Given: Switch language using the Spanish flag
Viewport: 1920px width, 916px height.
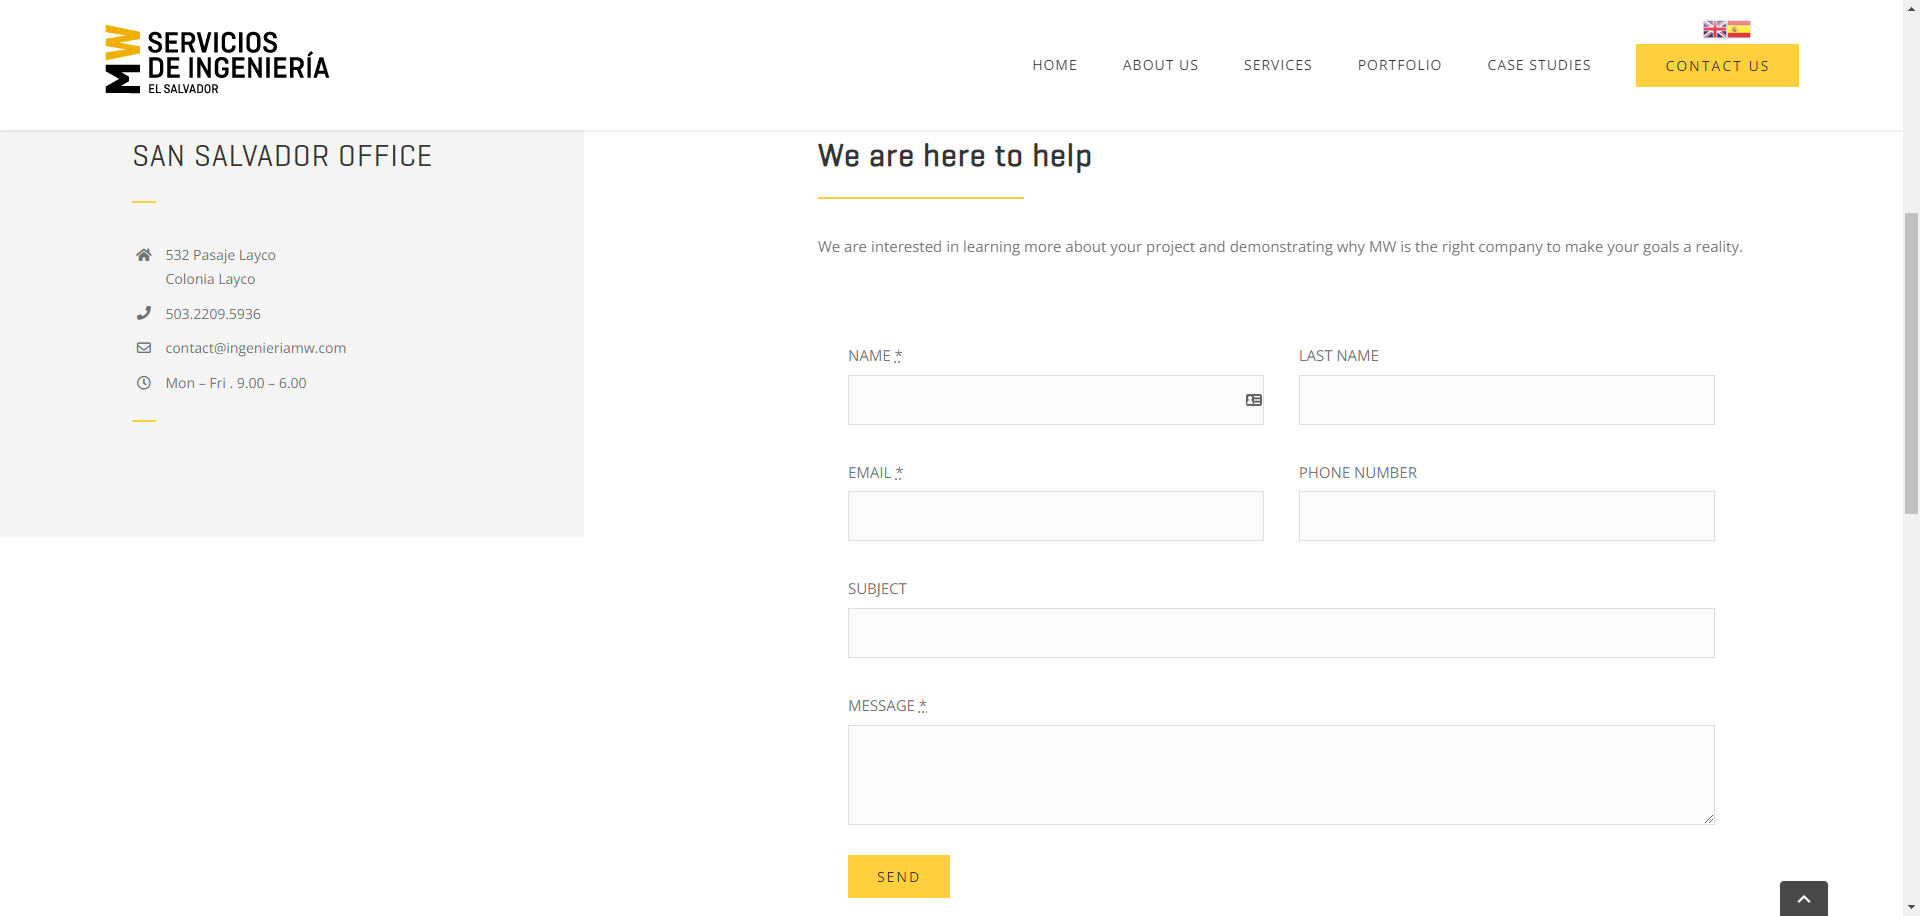Looking at the screenshot, I should (x=1739, y=29).
